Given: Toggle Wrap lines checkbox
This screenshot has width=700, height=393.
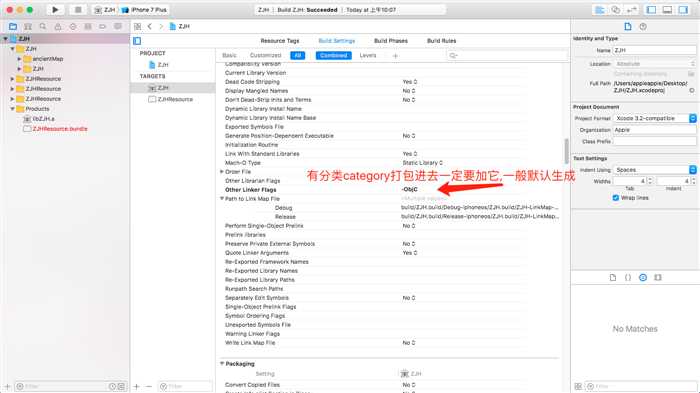Looking at the screenshot, I should (616, 198).
